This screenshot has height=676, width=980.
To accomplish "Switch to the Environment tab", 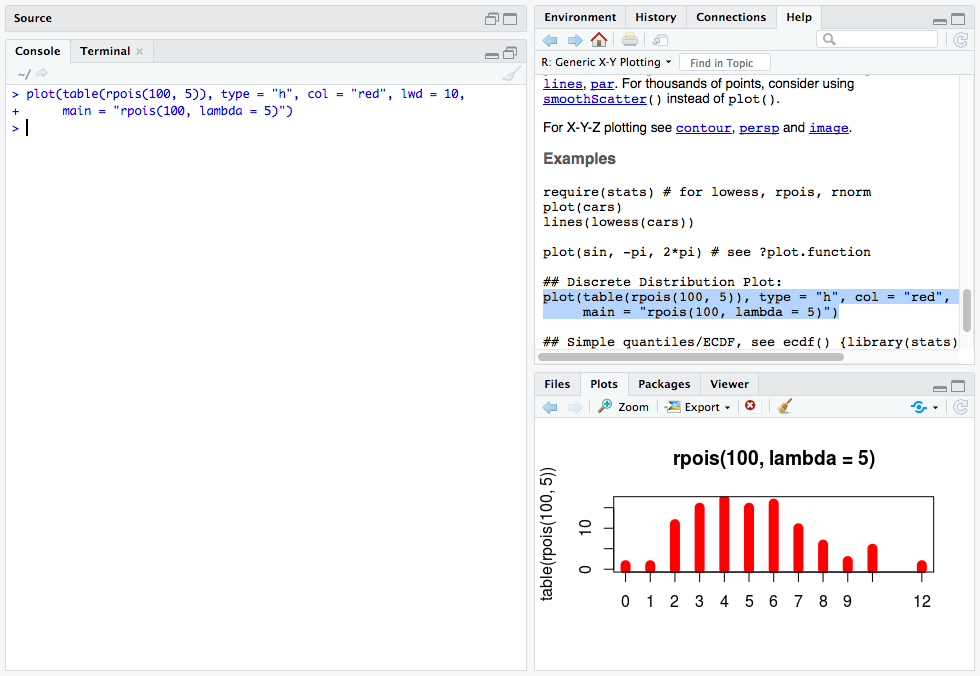I will 580,17.
